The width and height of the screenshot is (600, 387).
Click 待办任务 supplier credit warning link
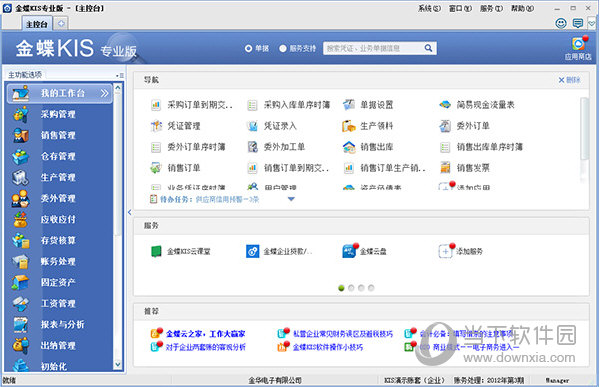pyautogui.click(x=227, y=199)
